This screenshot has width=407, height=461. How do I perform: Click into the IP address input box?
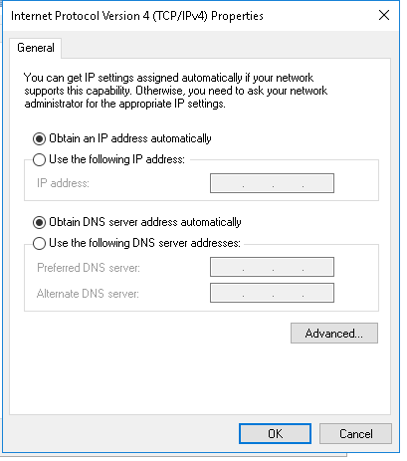(x=272, y=183)
